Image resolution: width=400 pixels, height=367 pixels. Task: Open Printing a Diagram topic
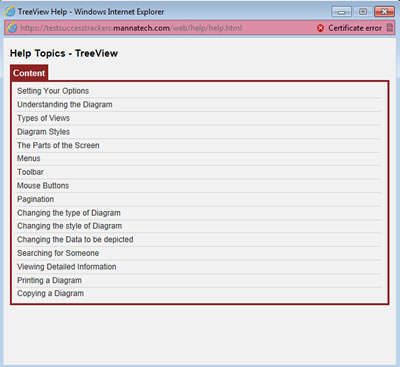[x=49, y=280]
